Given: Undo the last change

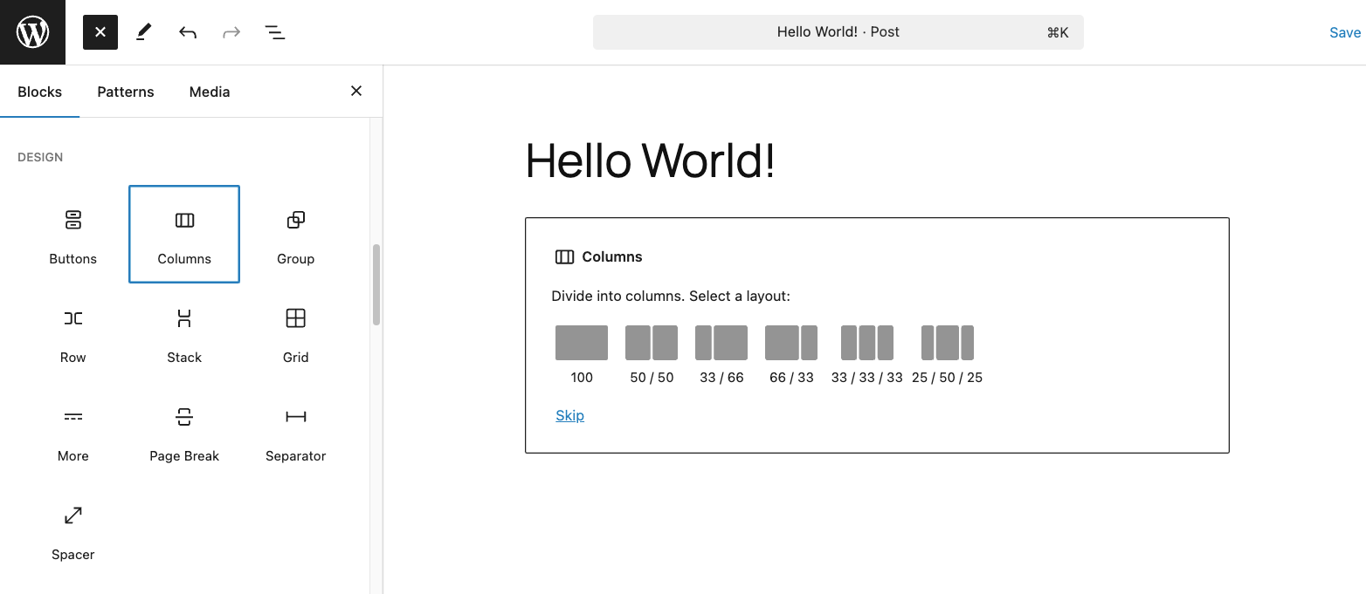Looking at the screenshot, I should tap(187, 32).
